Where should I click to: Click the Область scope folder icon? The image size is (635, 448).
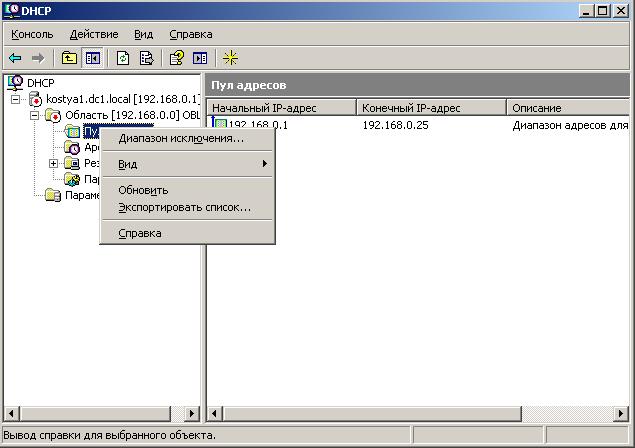53,115
